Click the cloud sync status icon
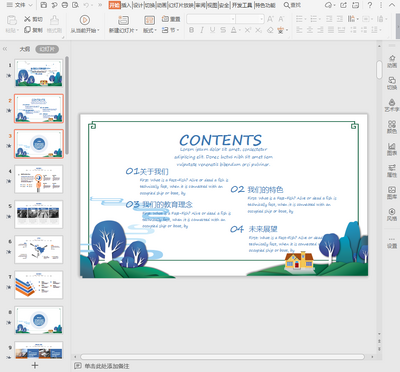400x372 pixels. point(329,5)
